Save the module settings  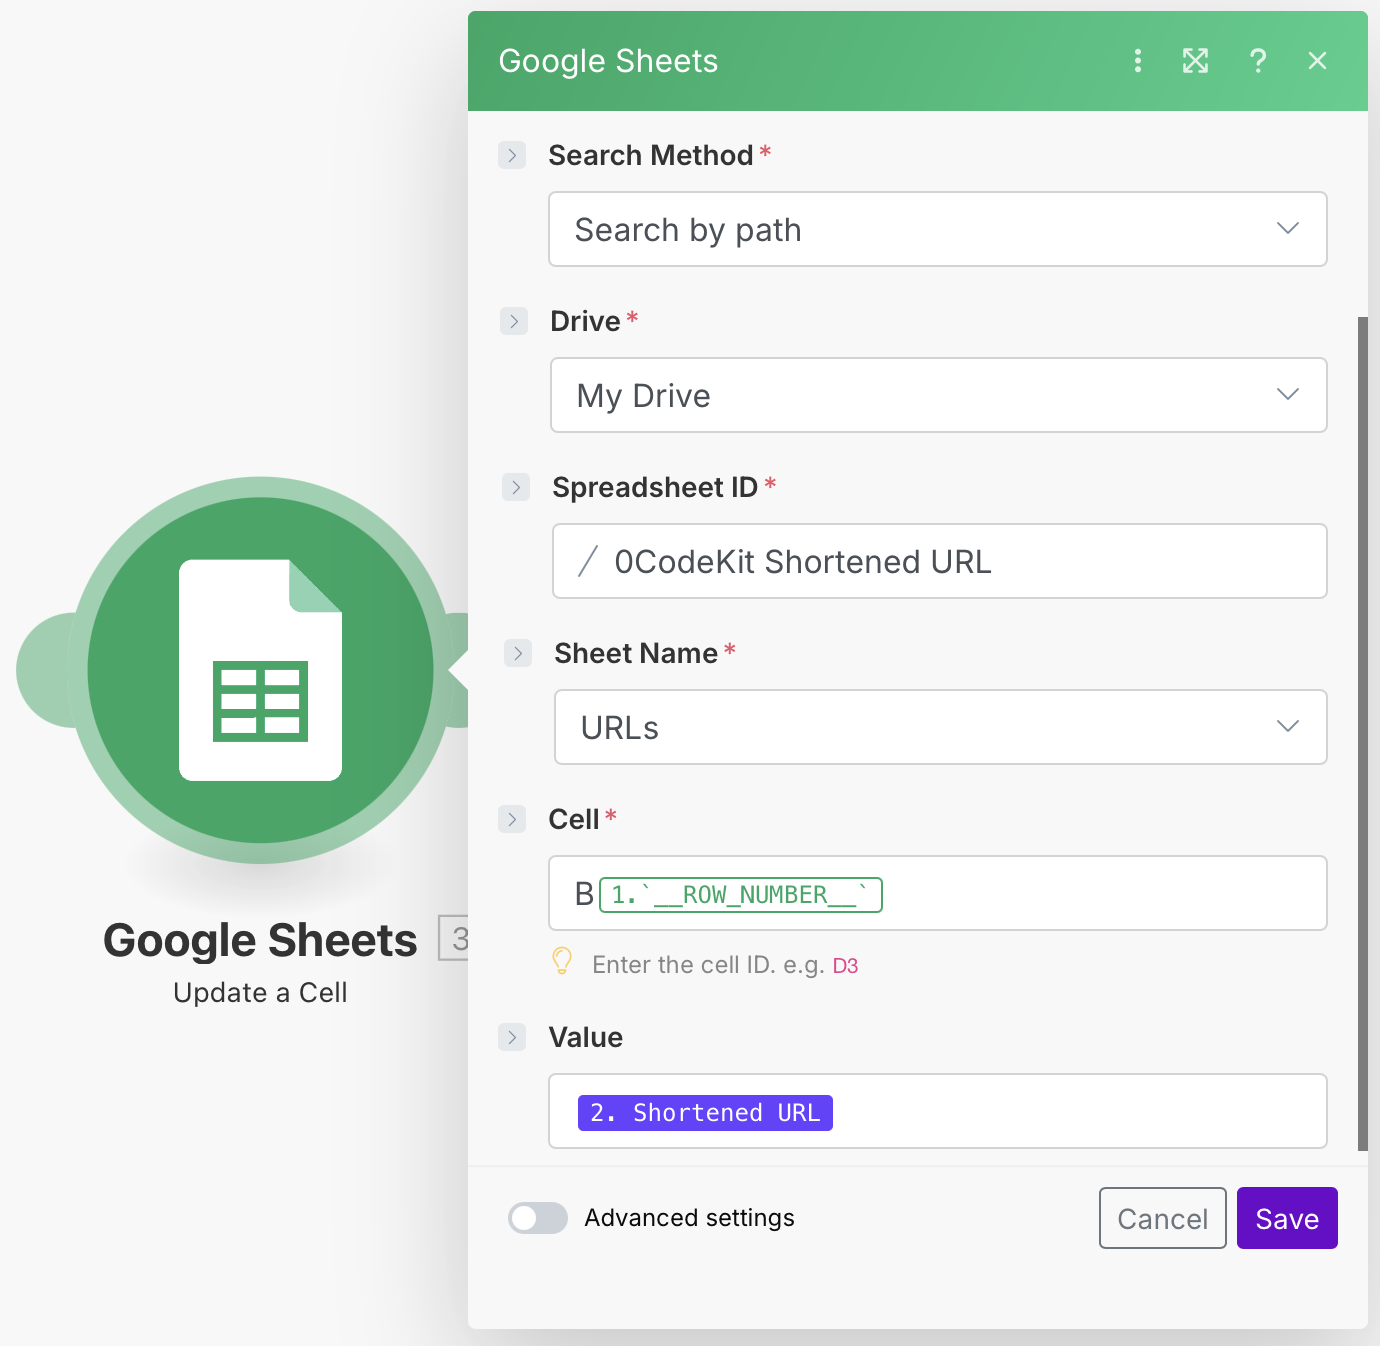[x=1287, y=1218]
